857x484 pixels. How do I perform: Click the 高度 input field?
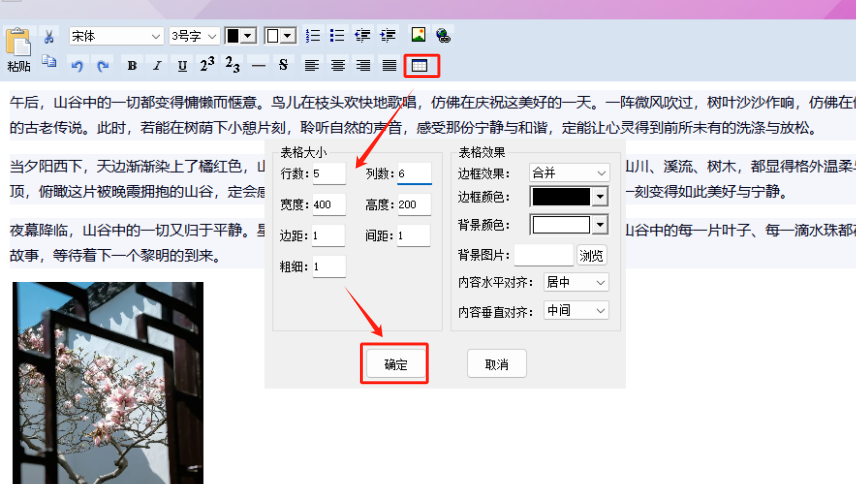click(x=414, y=204)
